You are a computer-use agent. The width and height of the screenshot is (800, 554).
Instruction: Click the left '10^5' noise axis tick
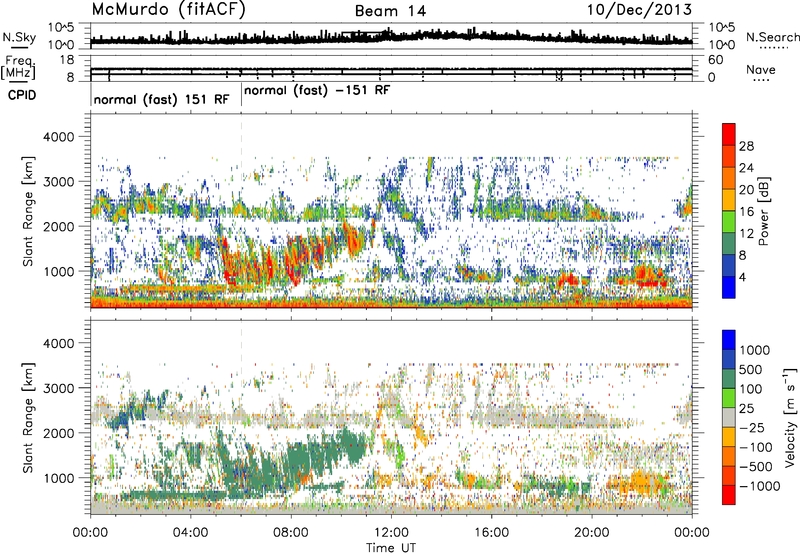point(61,28)
